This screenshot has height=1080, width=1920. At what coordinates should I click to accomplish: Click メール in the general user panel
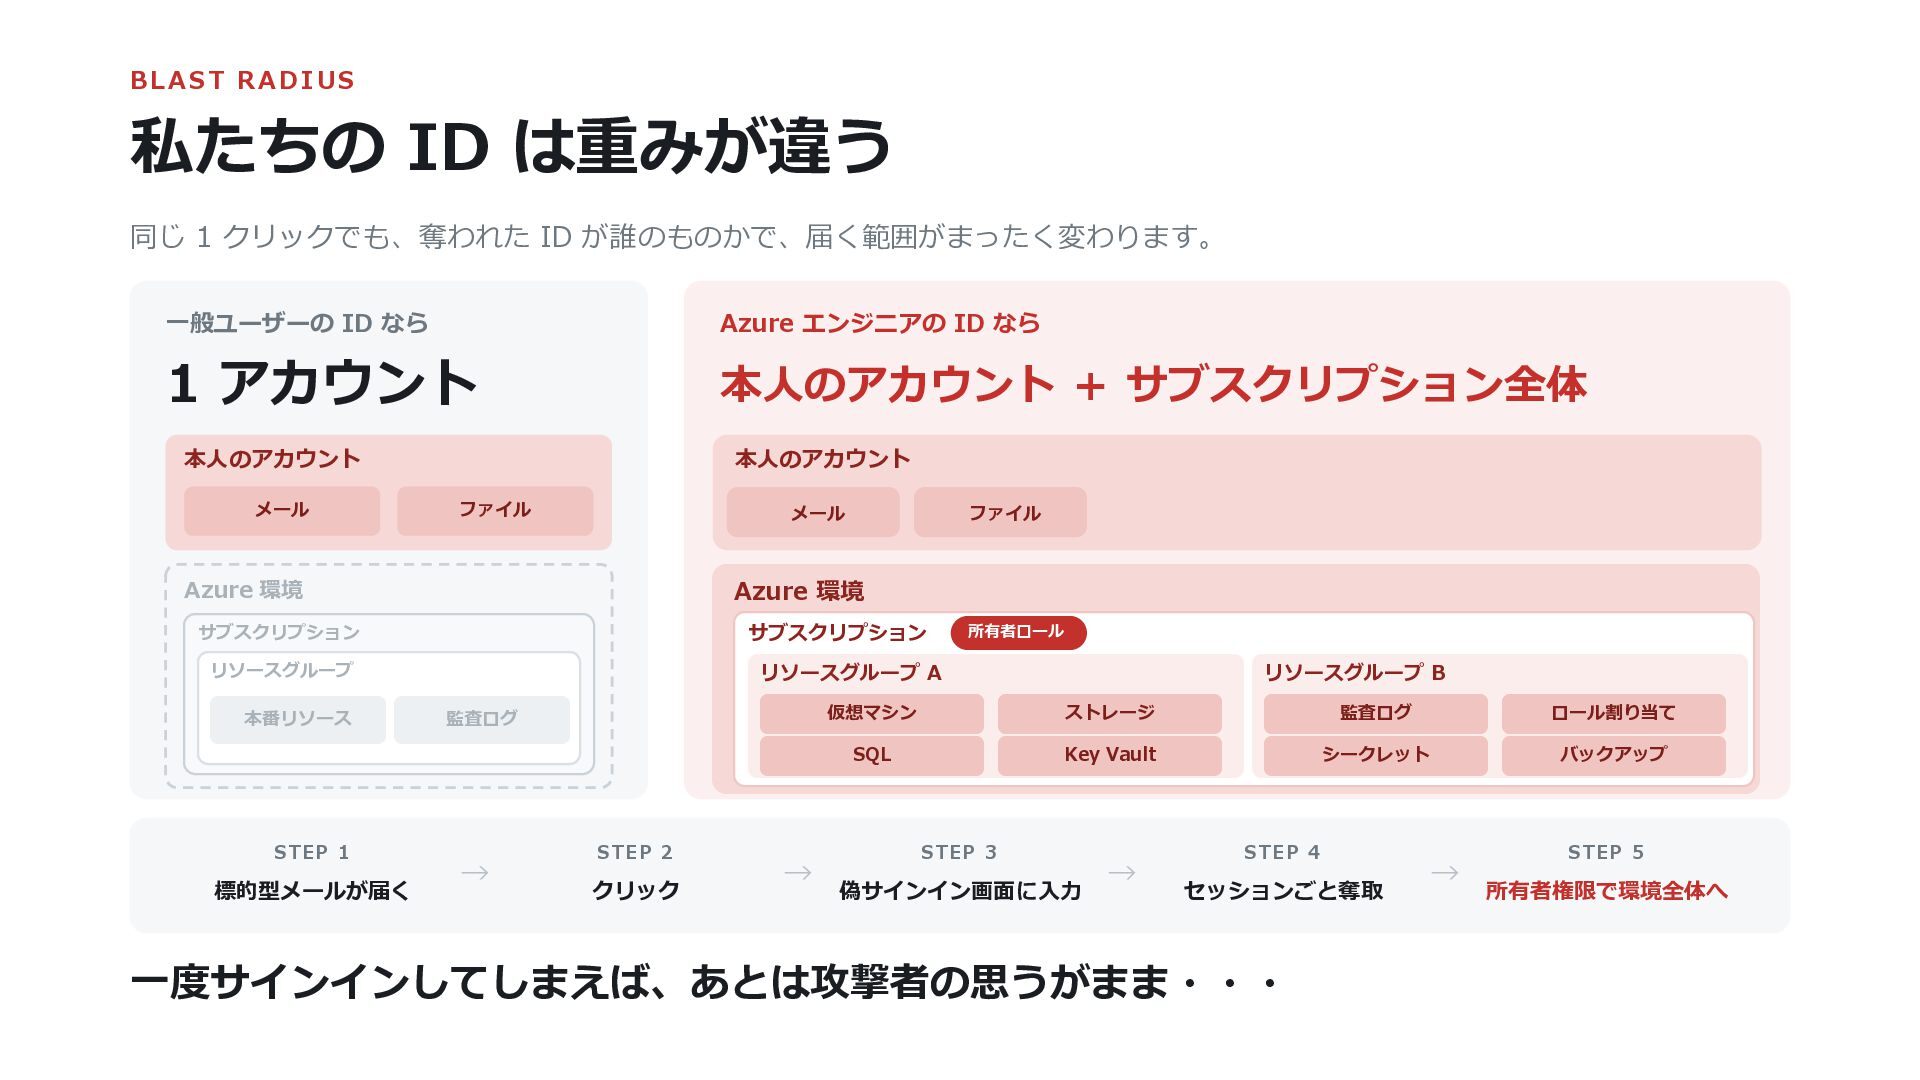point(282,510)
